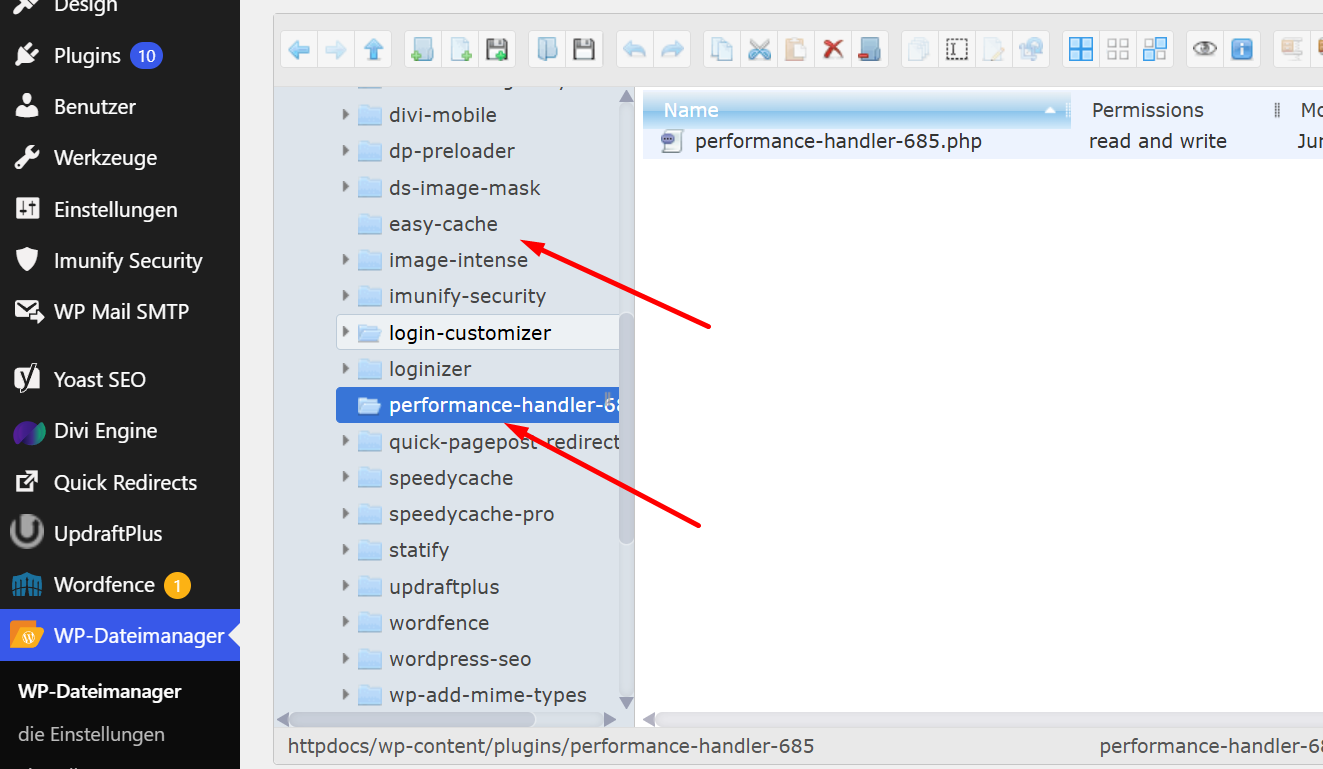
Task: Select the wp-add-mime-types folder
Action: pos(472,695)
